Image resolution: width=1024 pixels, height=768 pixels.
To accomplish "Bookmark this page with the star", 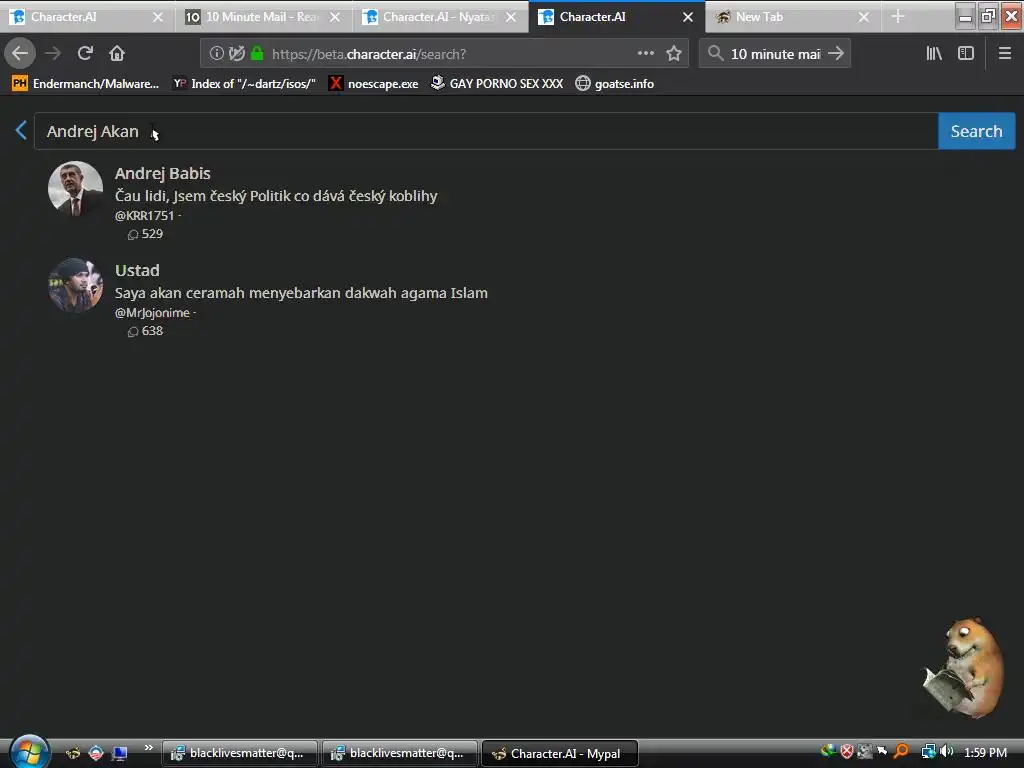I will click(674, 54).
